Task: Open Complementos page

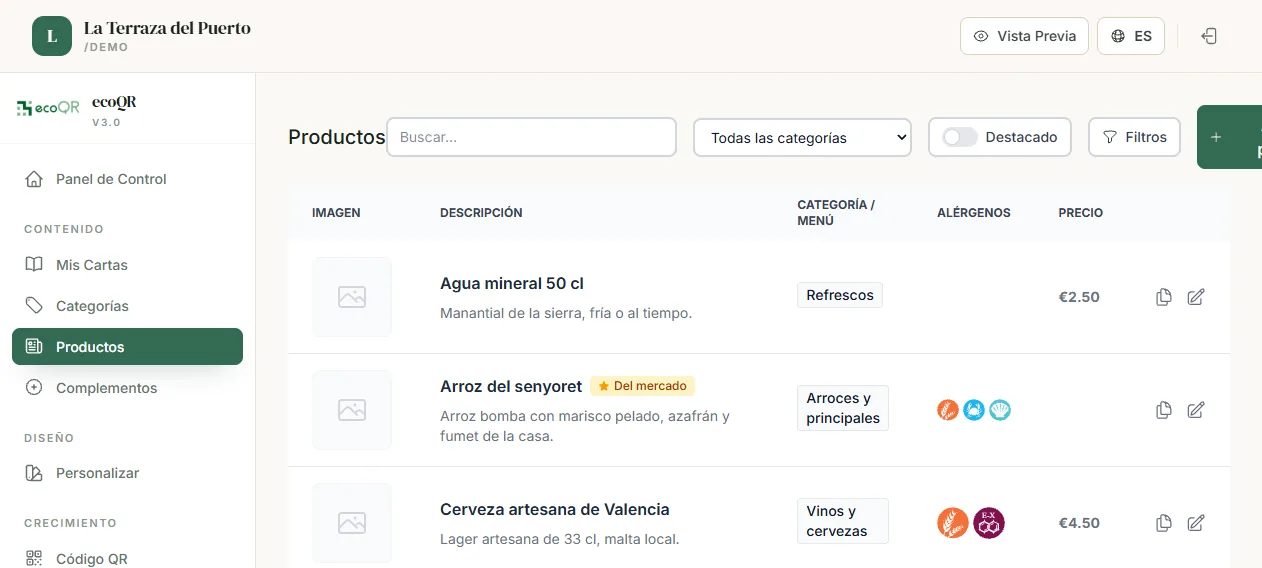Action: pos(127,388)
